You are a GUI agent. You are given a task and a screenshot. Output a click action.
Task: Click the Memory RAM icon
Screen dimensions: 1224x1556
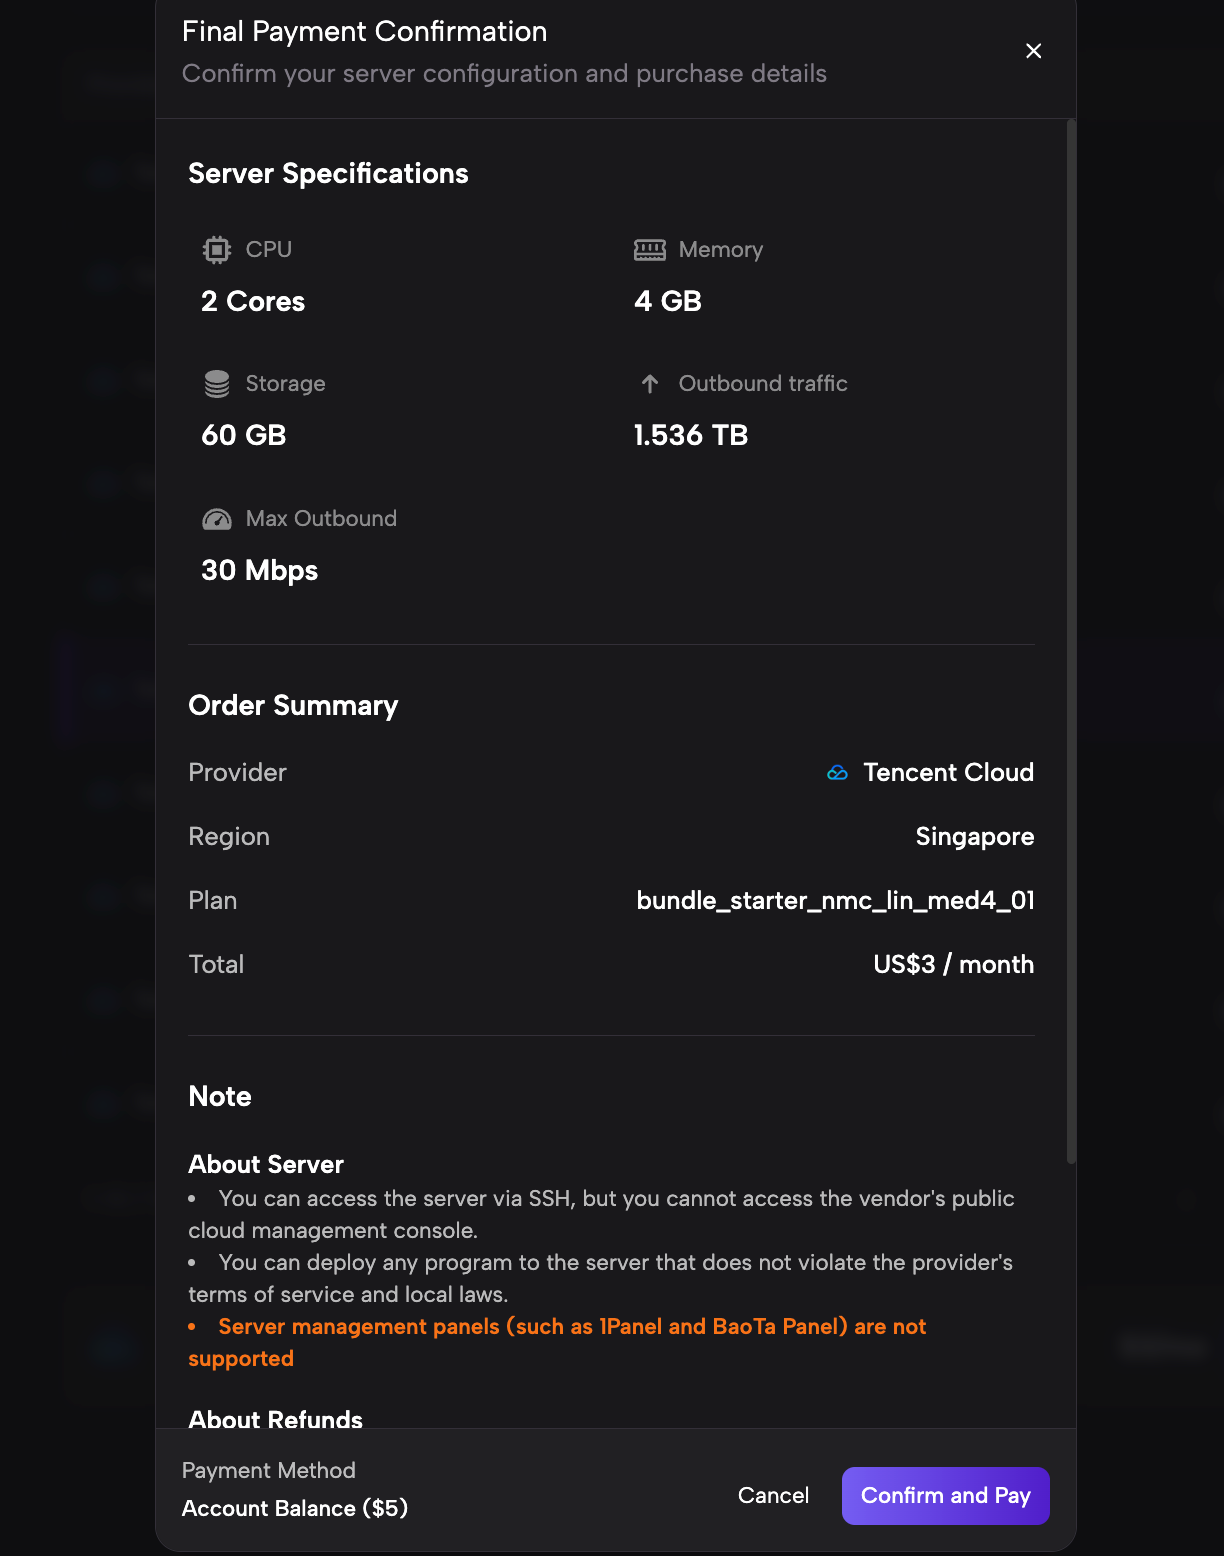tap(650, 250)
